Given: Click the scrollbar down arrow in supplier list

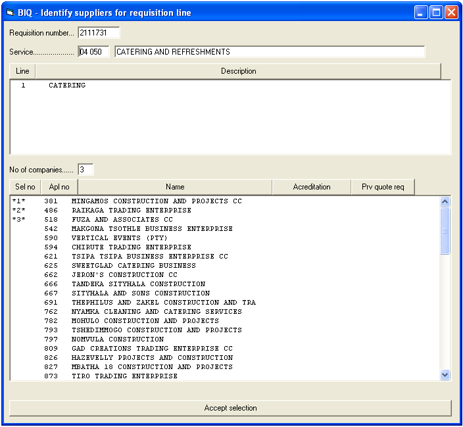Looking at the screenshot, I should 445,375.
